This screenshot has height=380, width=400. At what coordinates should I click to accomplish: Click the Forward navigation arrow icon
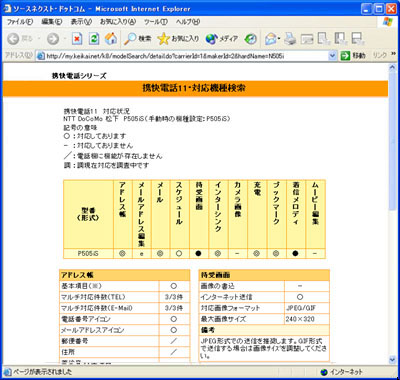[53, 39]
